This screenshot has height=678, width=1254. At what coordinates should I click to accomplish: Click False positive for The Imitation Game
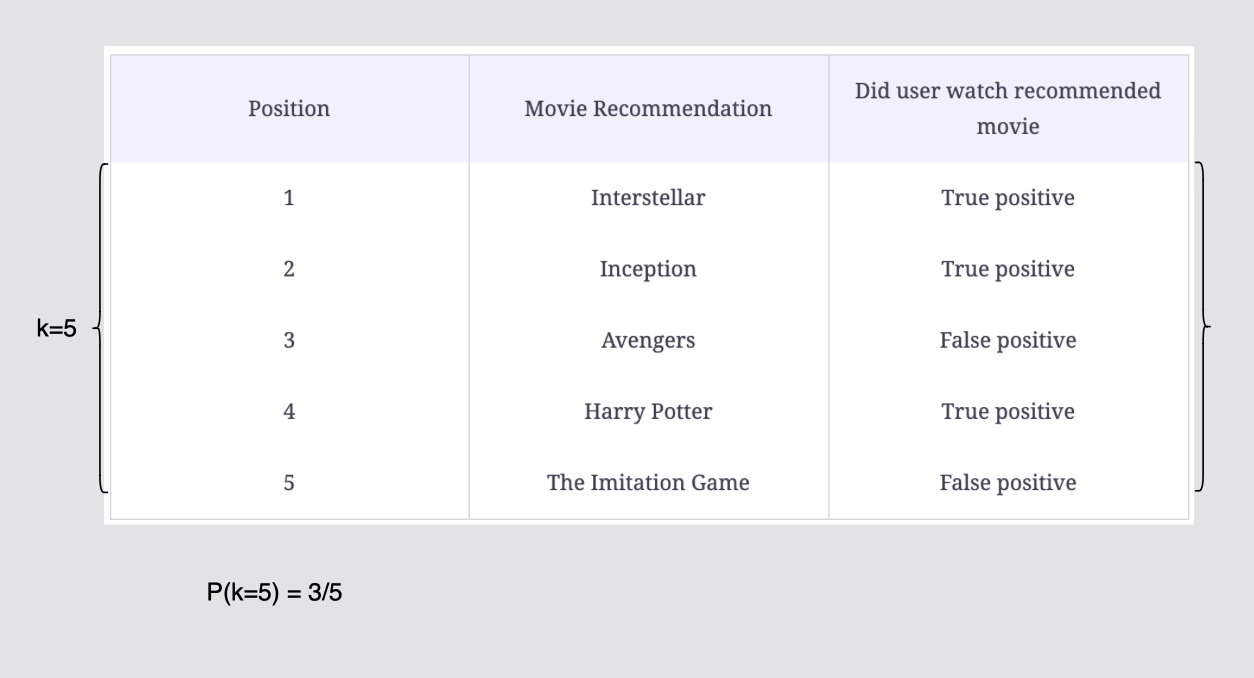(x=1008, y=483)
